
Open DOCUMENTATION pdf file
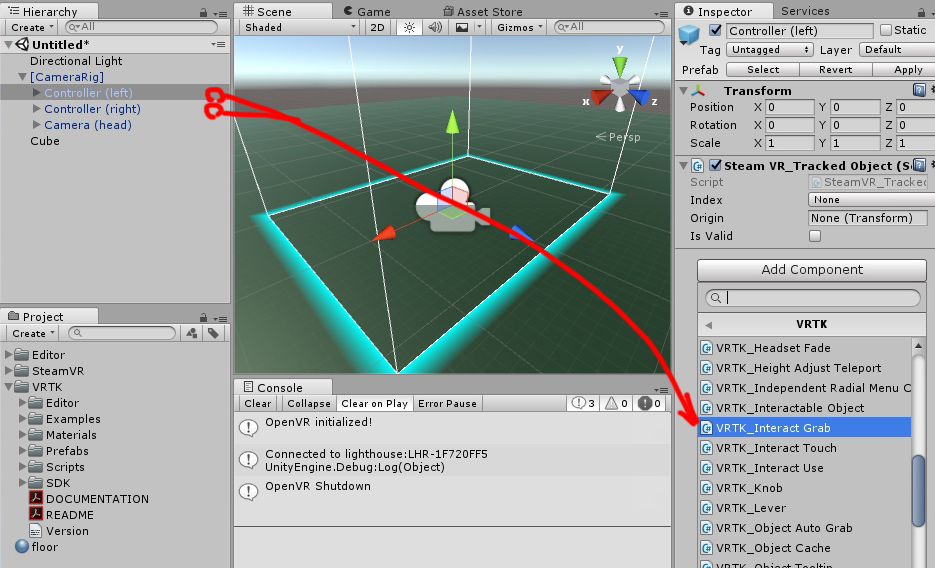point(89,499)
